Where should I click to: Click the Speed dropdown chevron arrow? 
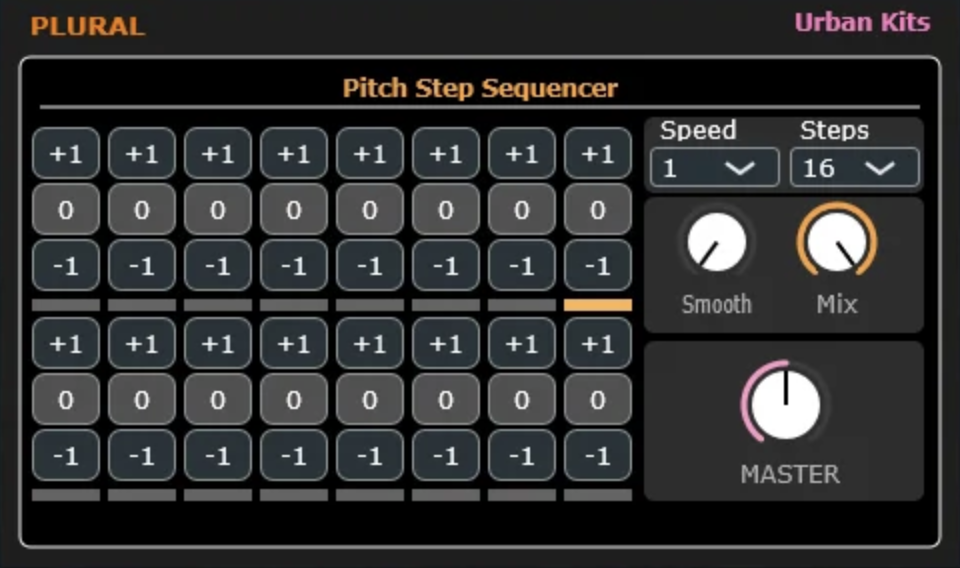click(x=740, y=168)
